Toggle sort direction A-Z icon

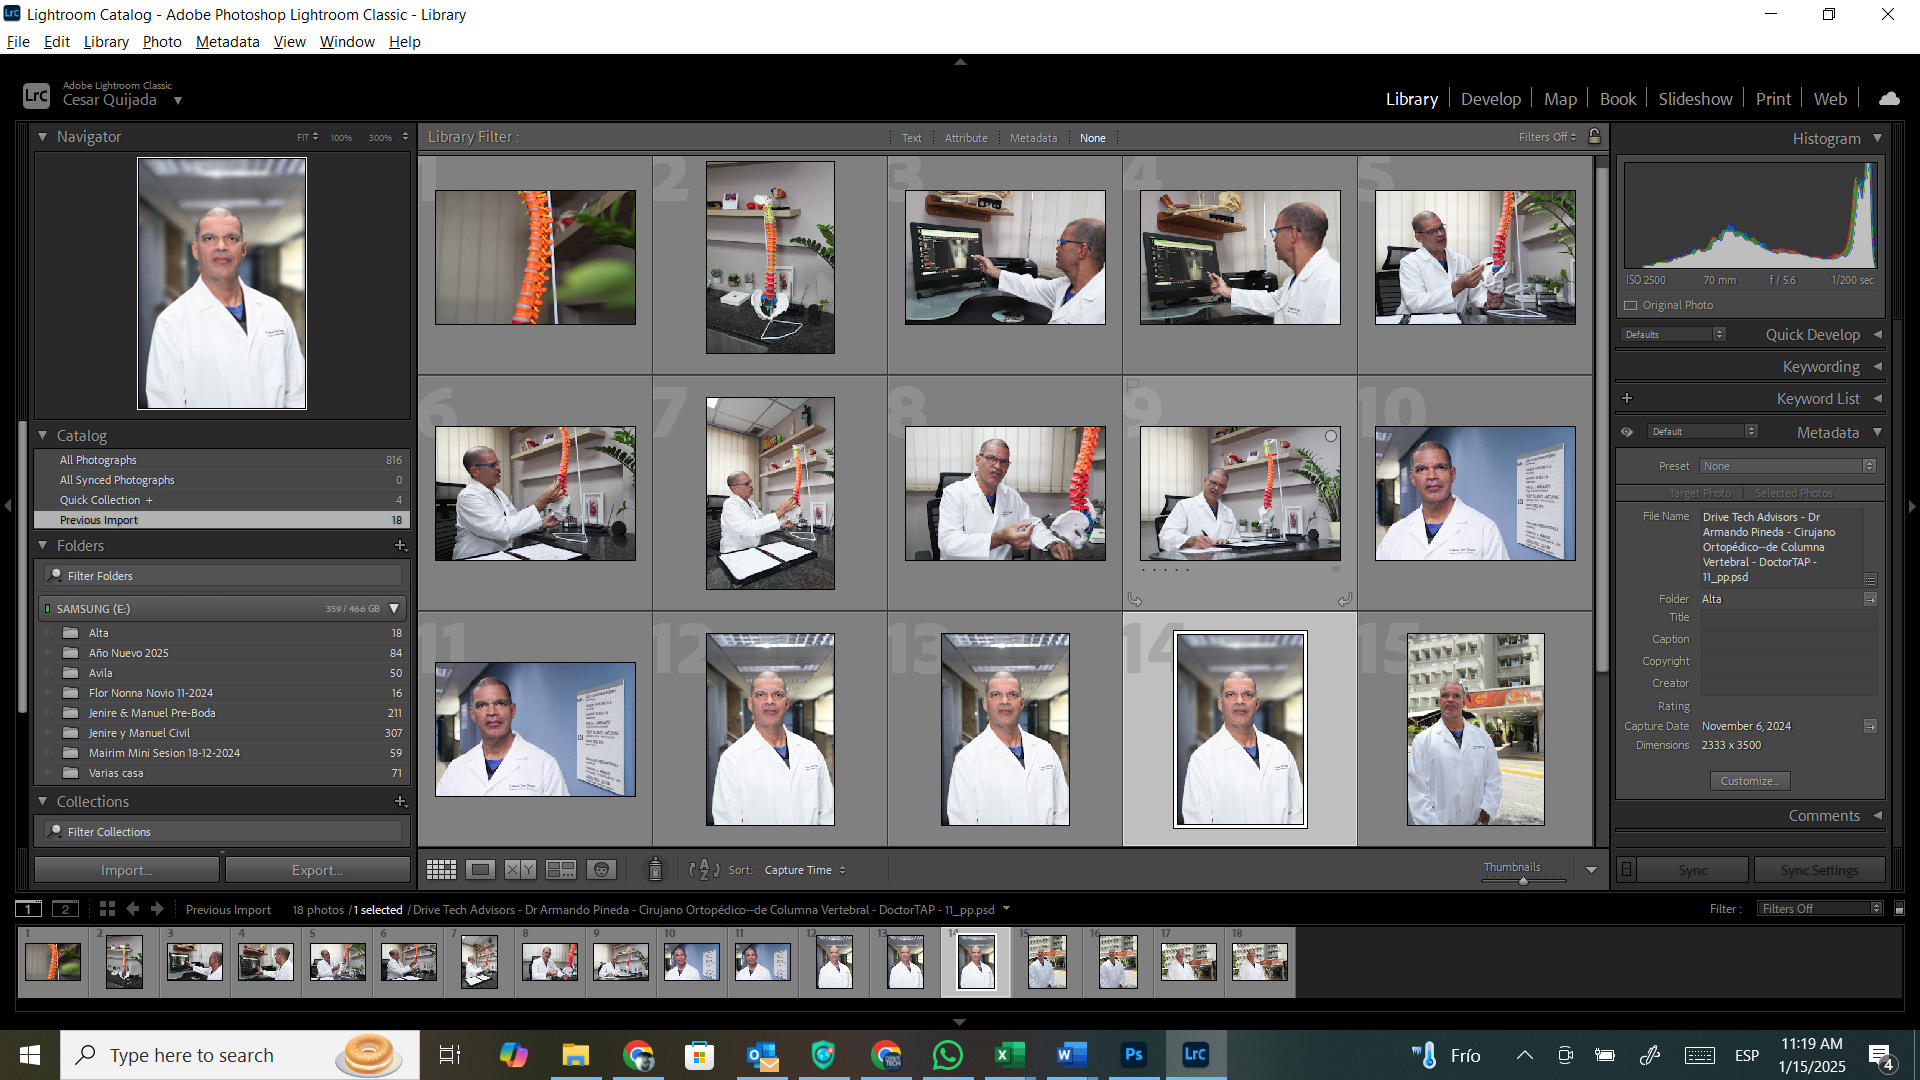pyautogui.click(x=704, y=870)
